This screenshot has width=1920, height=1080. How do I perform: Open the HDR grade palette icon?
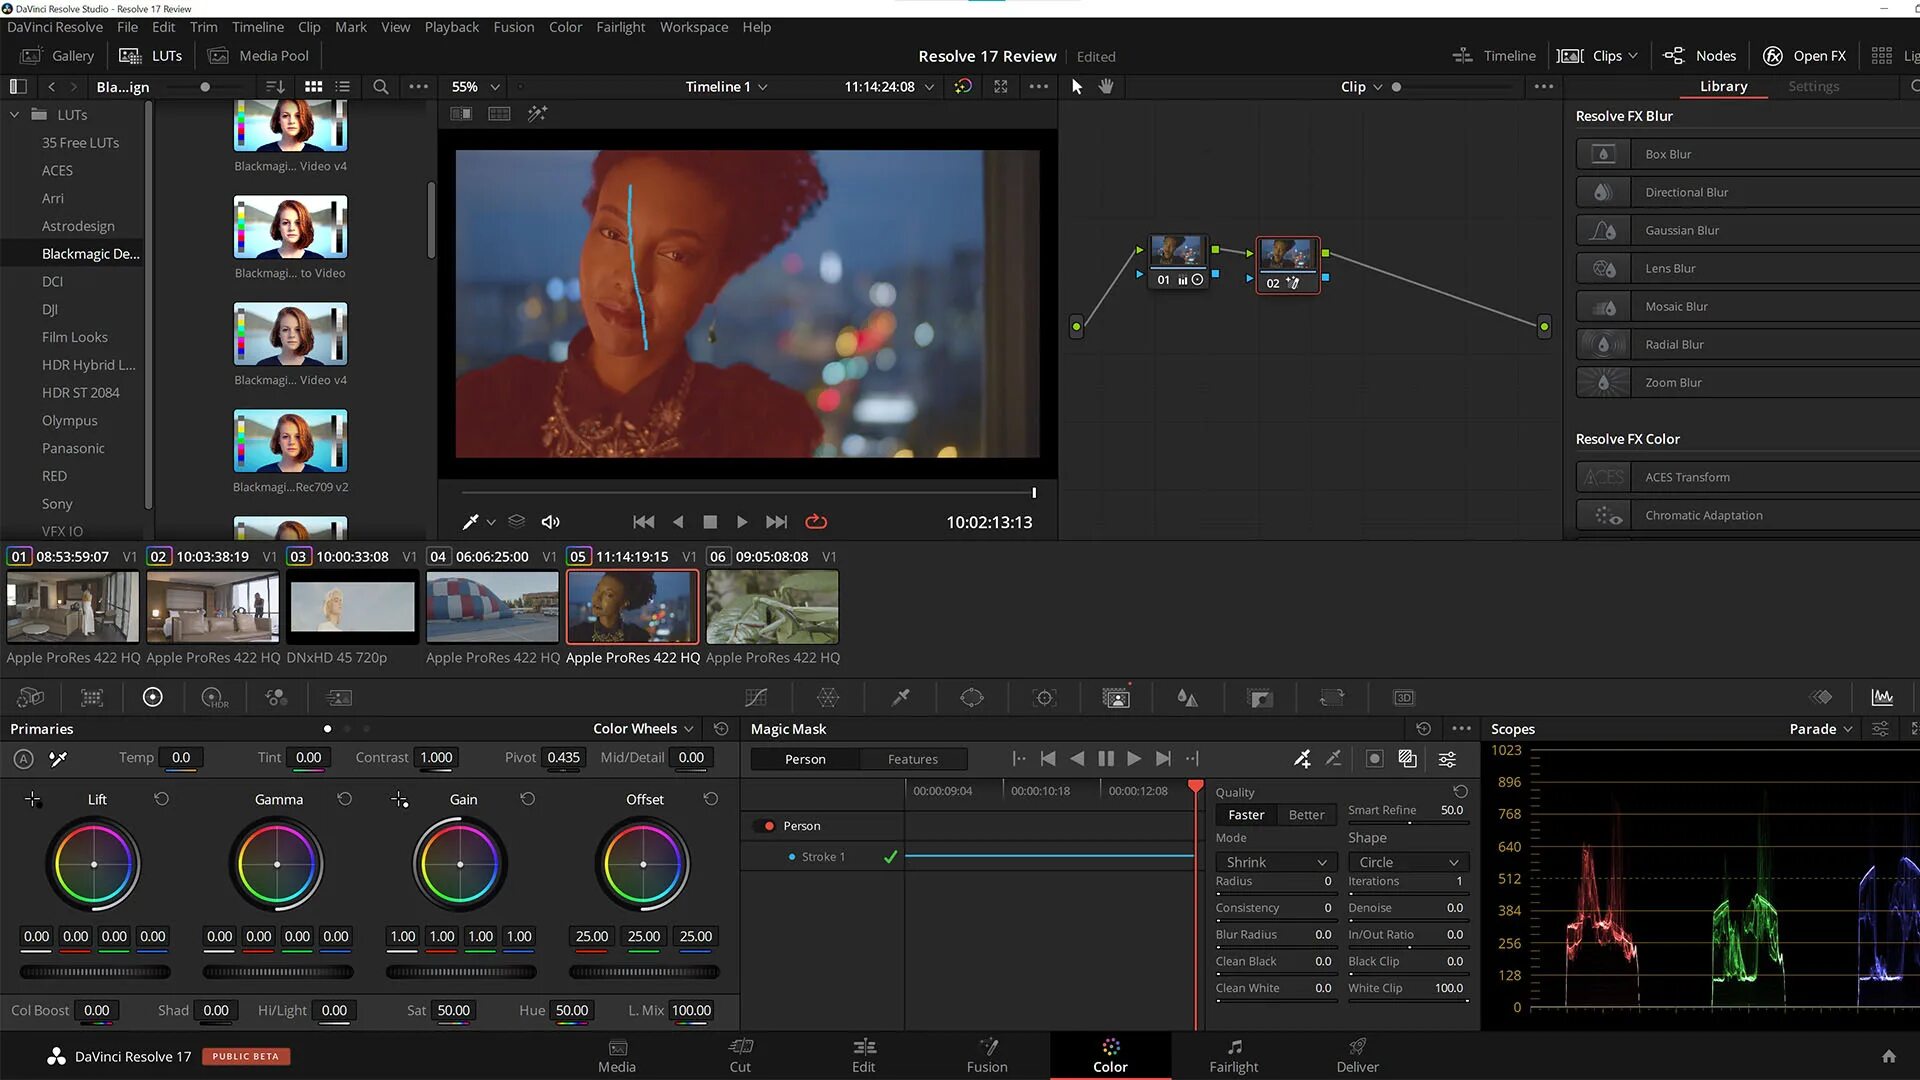pos(215,697)
